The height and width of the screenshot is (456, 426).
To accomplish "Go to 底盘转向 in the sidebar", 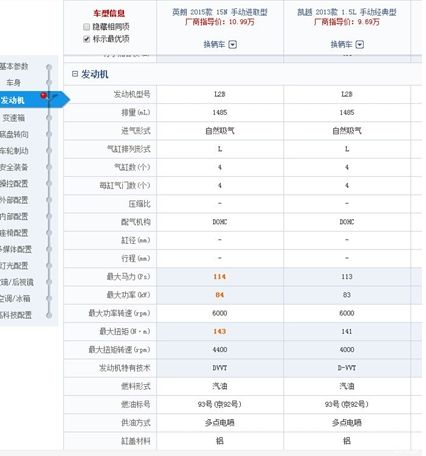I will 14,134.
